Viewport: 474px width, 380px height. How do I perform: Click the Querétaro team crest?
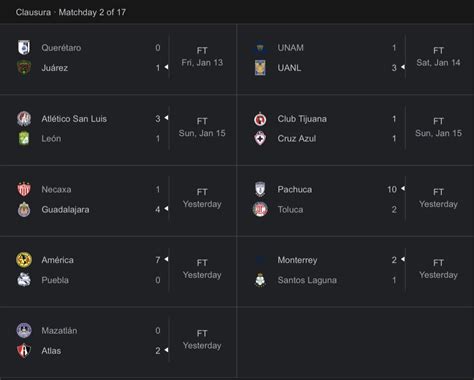click(24, 48)
